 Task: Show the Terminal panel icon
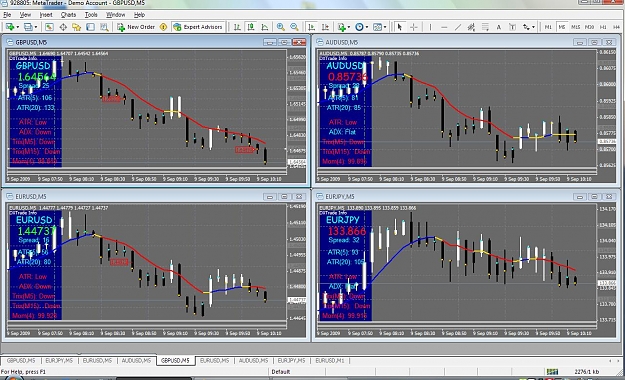(x=90, y=27)
